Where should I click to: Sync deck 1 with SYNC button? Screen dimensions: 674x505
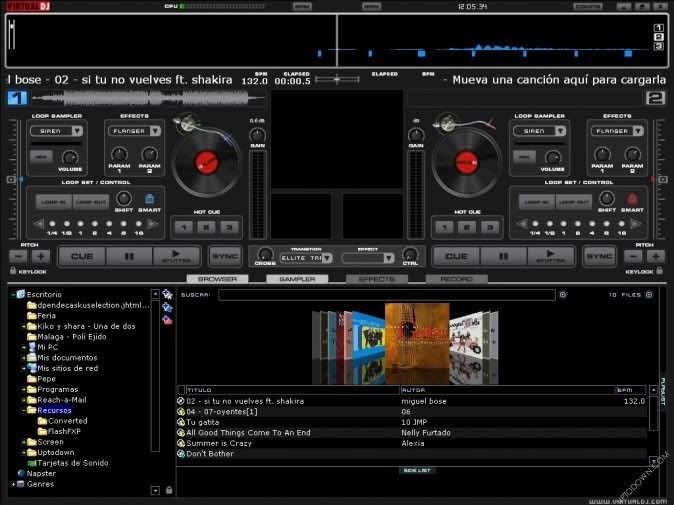click(x=225, y=257)
